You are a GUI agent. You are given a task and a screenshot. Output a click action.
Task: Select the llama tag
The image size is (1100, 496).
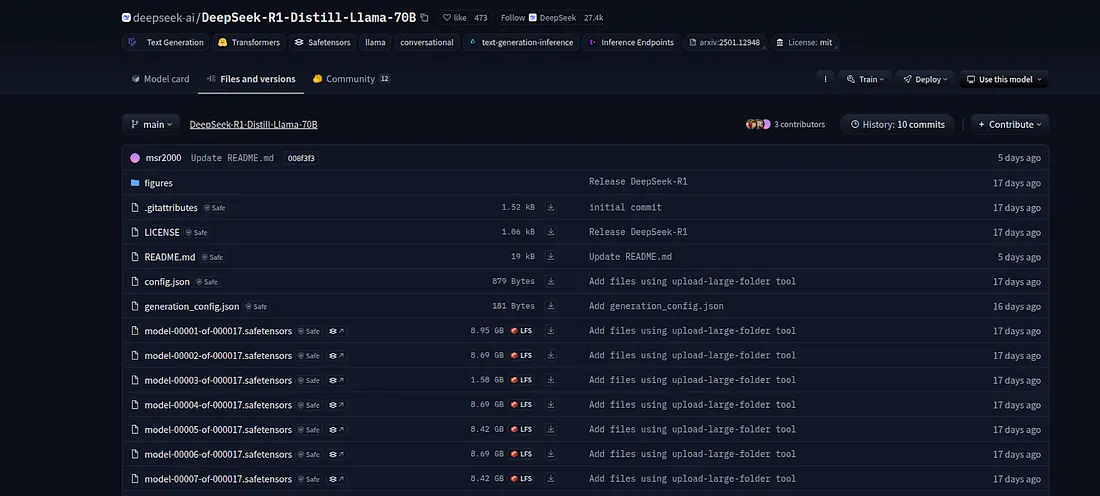click(375, 42)
